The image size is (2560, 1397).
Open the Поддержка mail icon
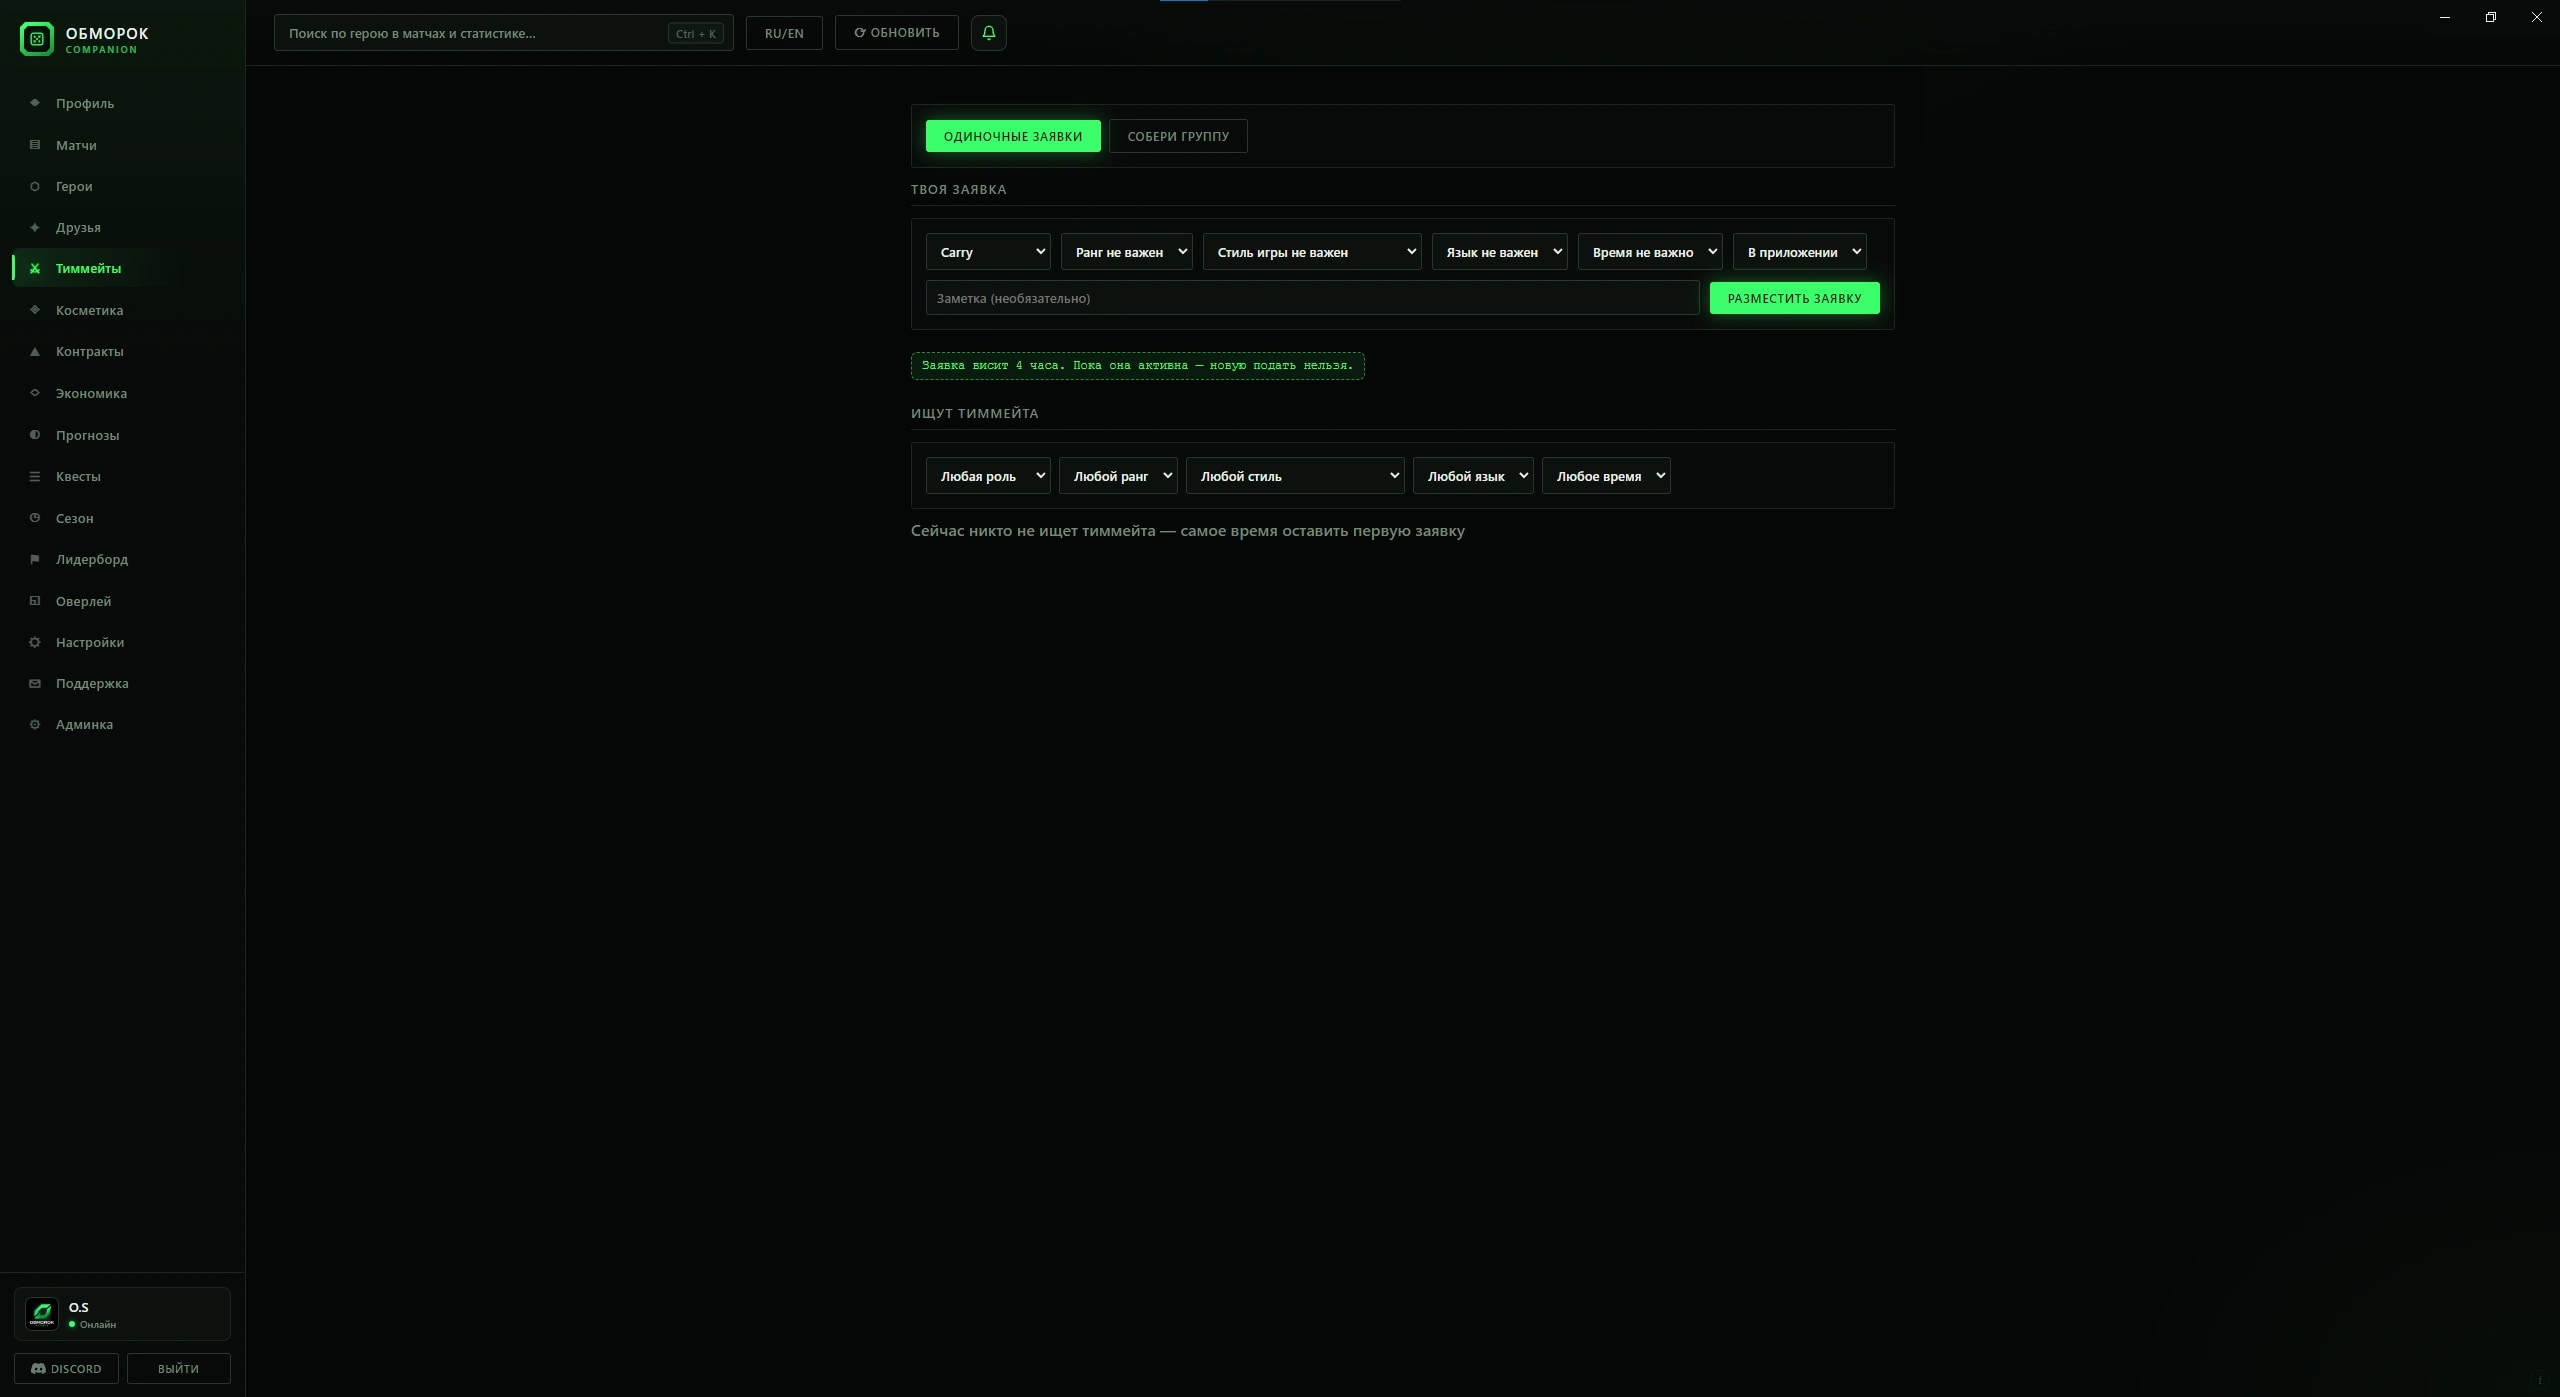tap(35, 683)
